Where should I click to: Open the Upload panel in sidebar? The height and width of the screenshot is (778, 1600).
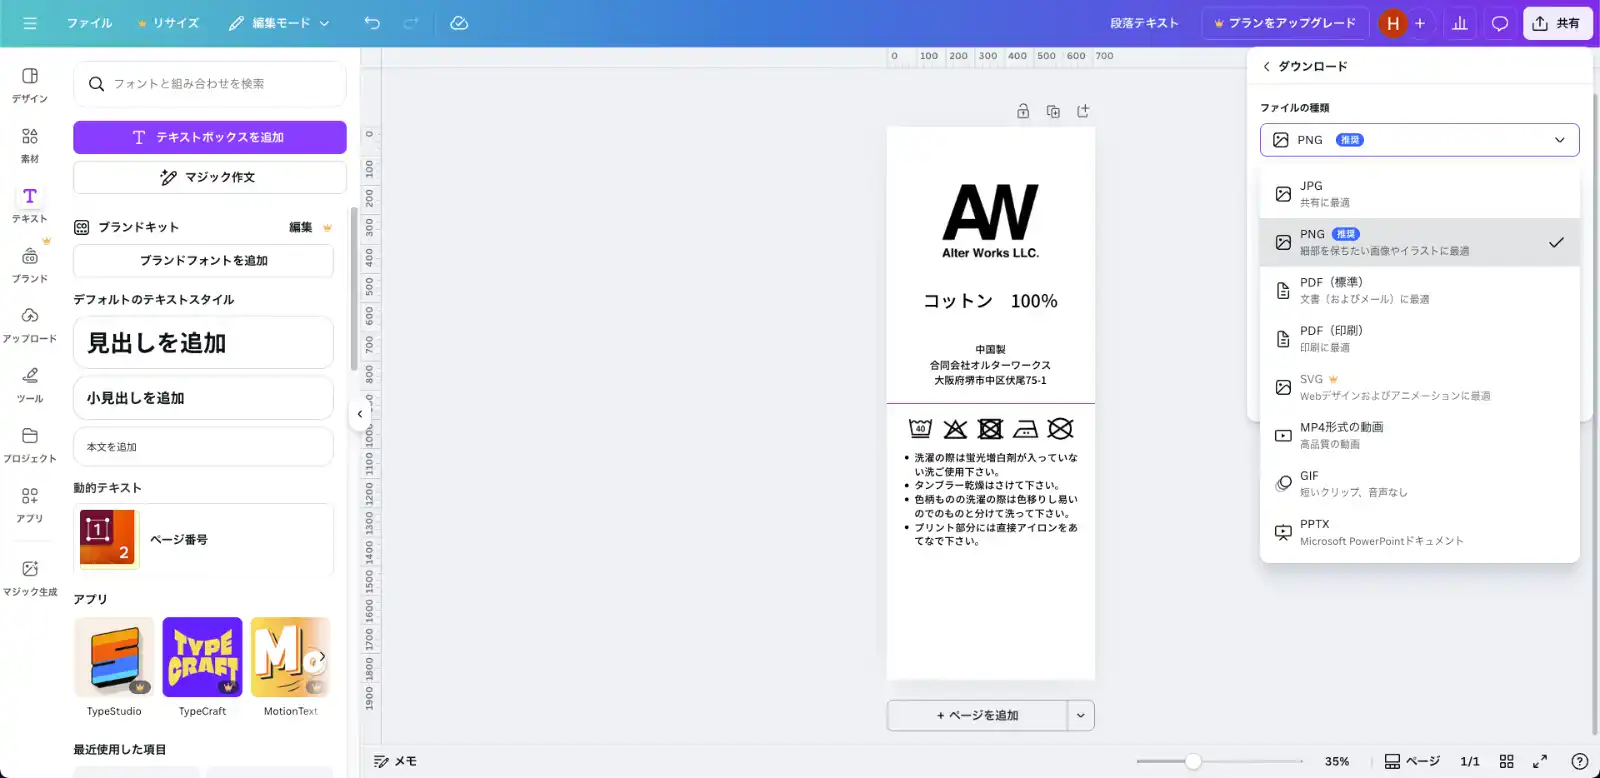(30, 324)
